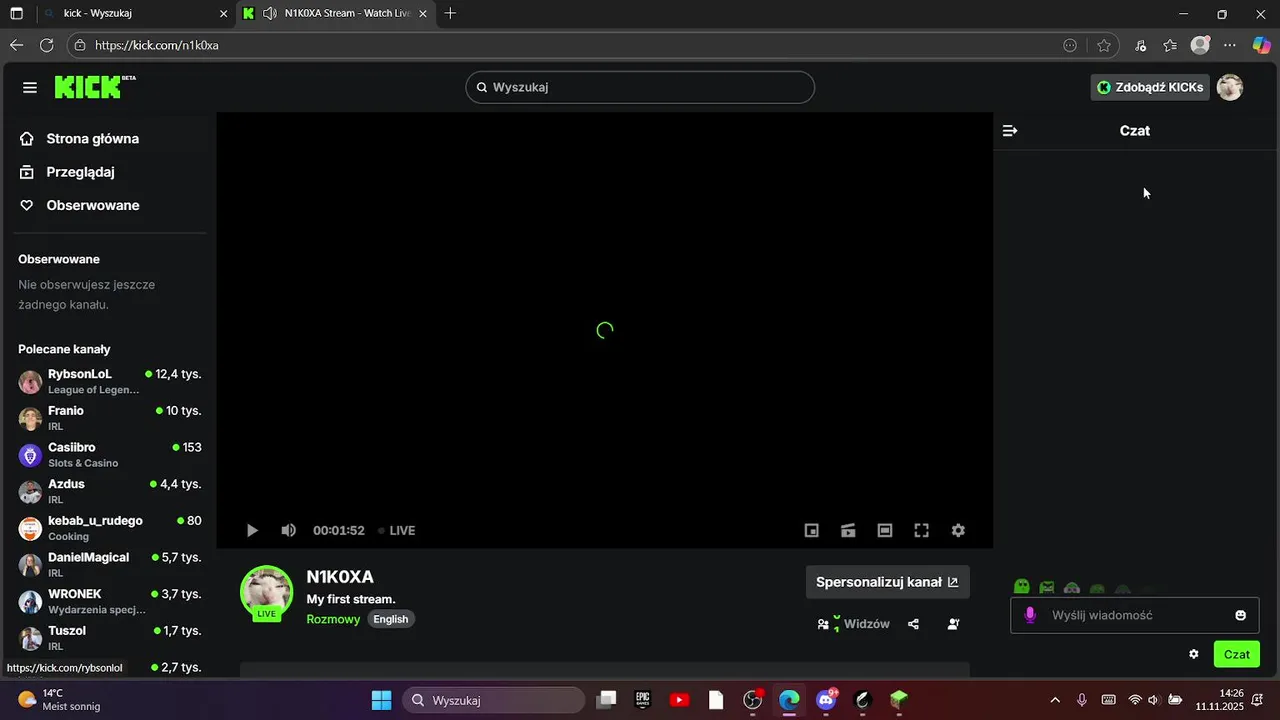Viewport: 1280px width, 720px height.
Task: Click the Wyszukaj search field on Kick
Action: pos(640,87)
